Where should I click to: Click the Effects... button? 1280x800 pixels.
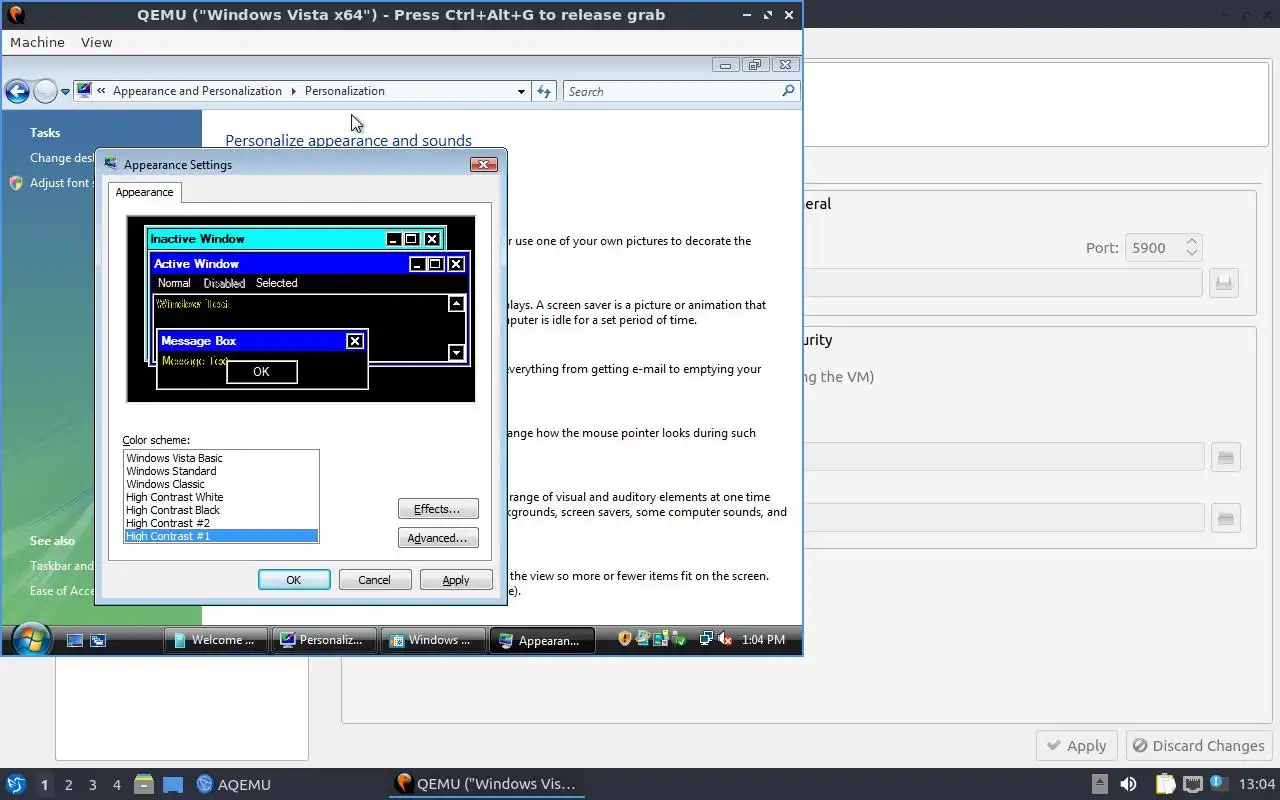pyautogui.click(x=438, y=509)
